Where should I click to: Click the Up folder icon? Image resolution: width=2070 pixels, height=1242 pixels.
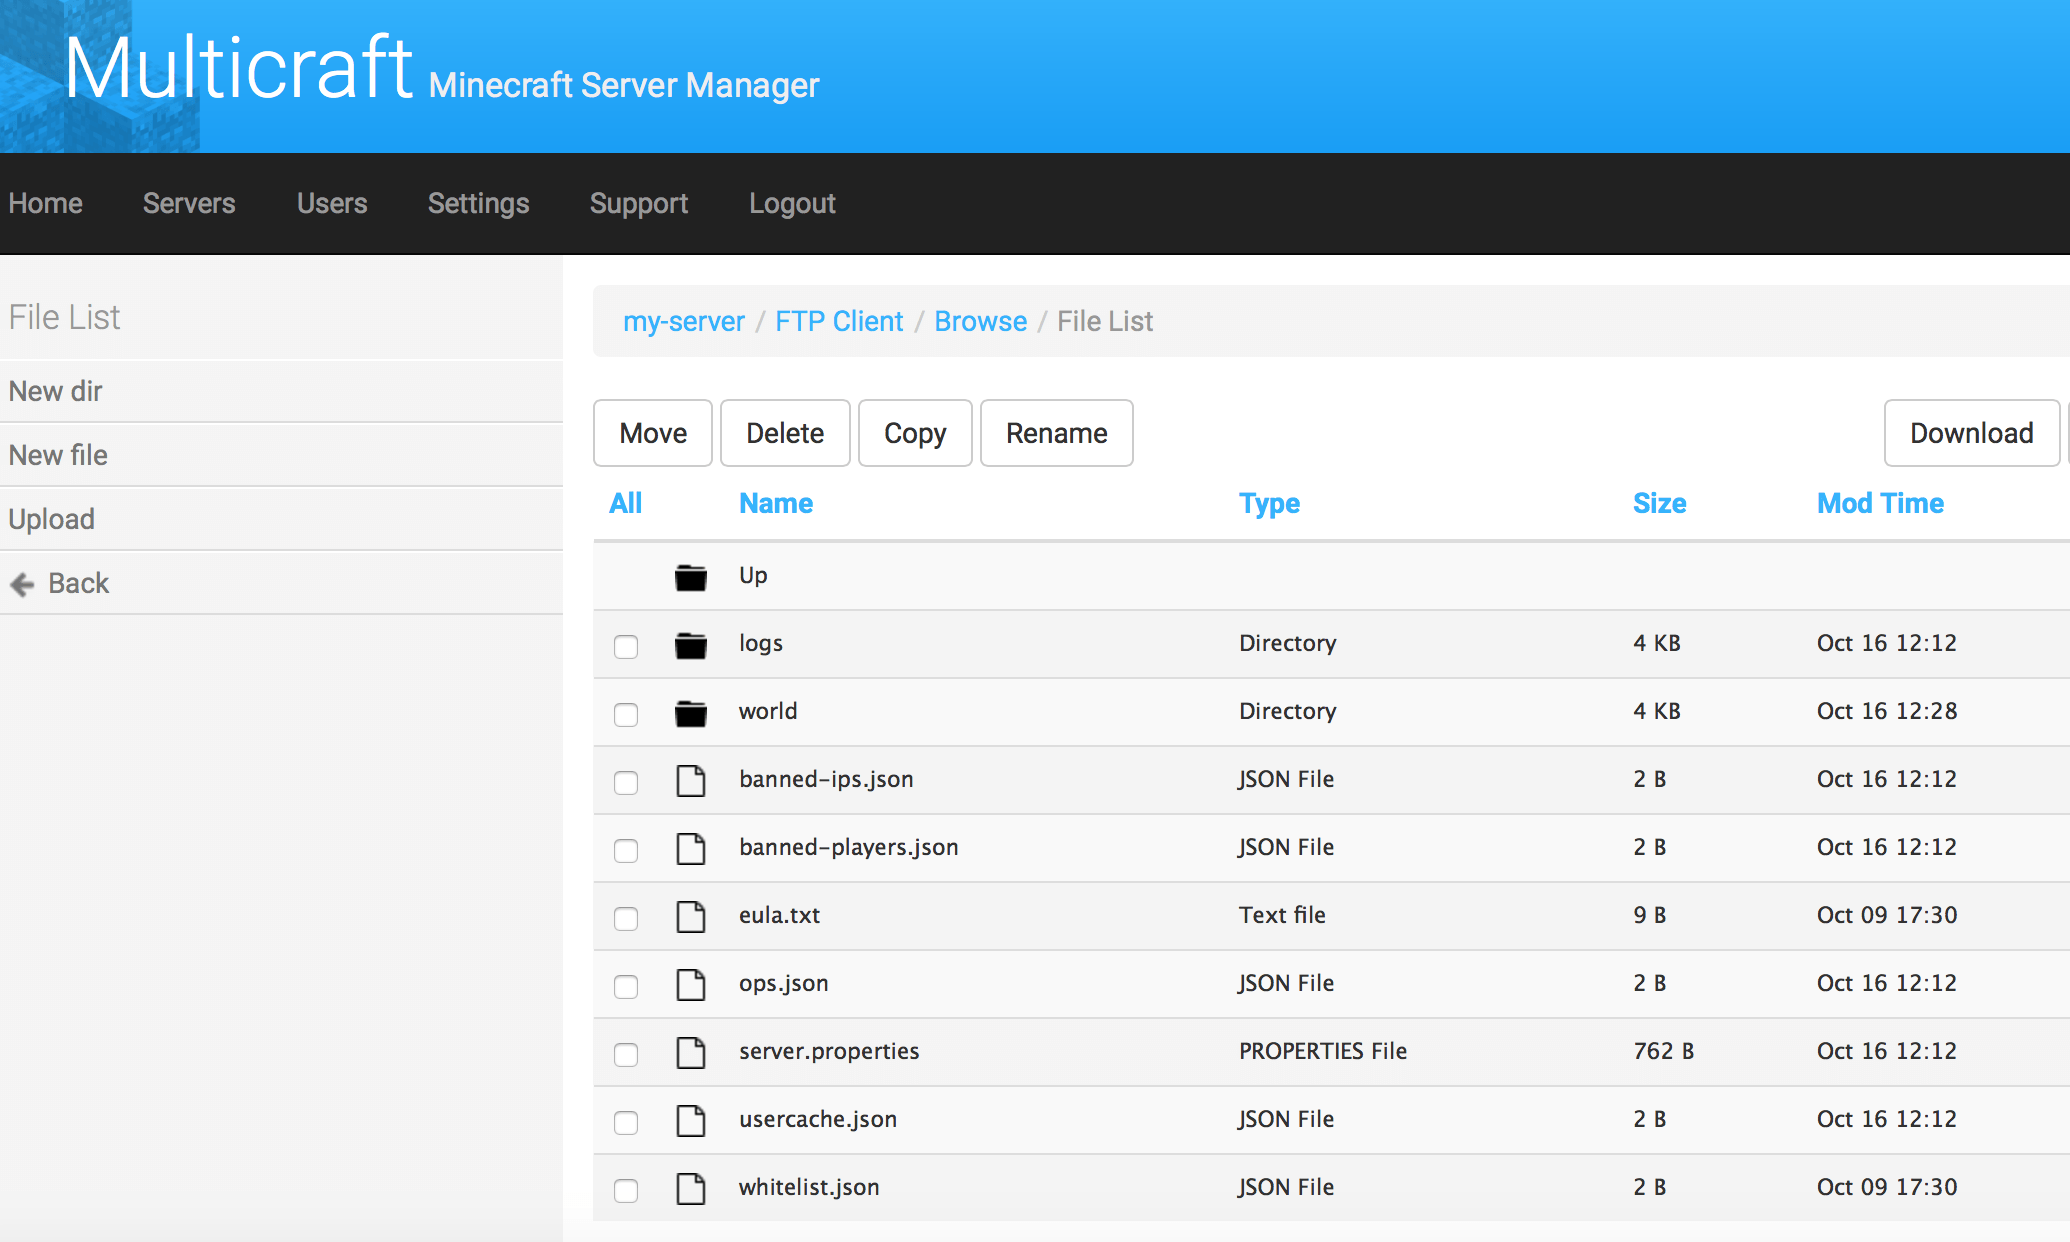point(690,577)
